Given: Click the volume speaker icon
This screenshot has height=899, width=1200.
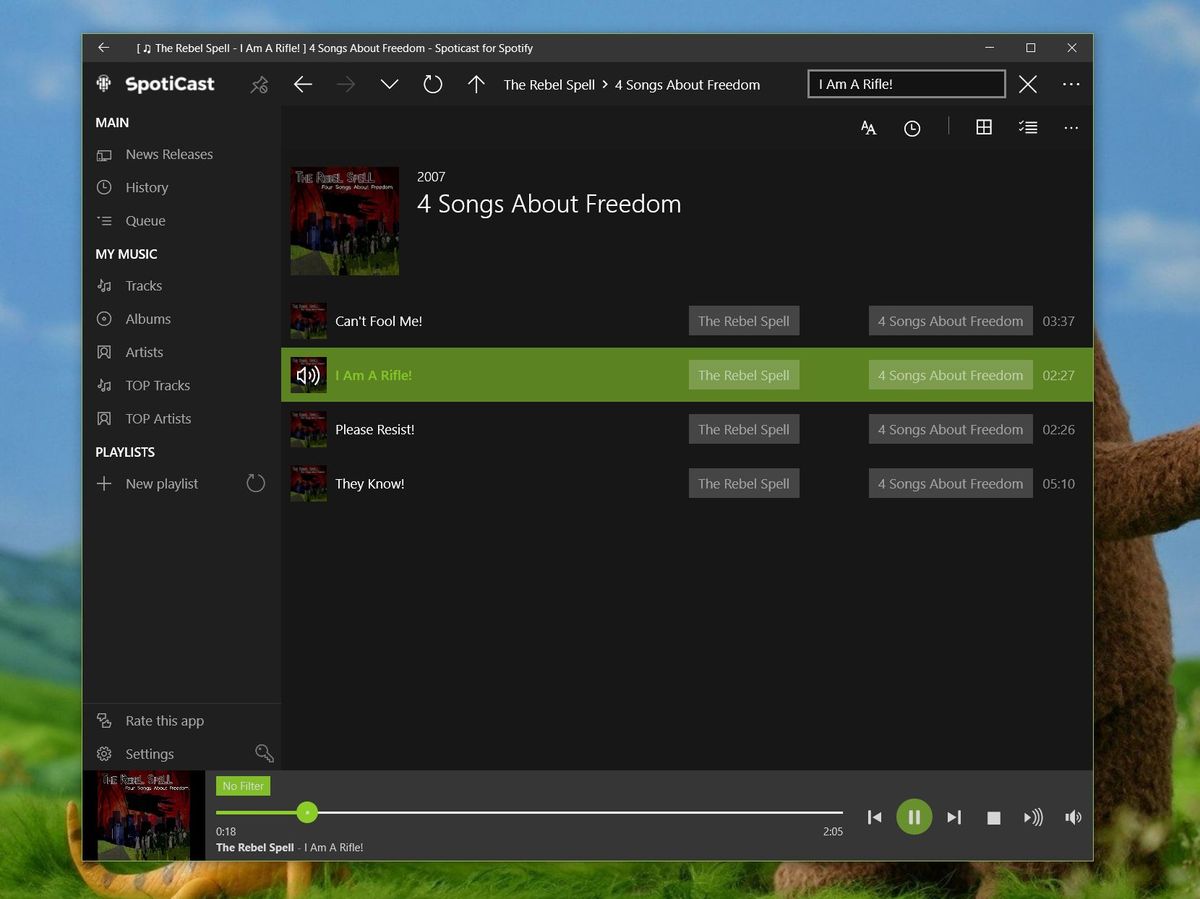Looking at the screenshot, I should (1073, 817).
